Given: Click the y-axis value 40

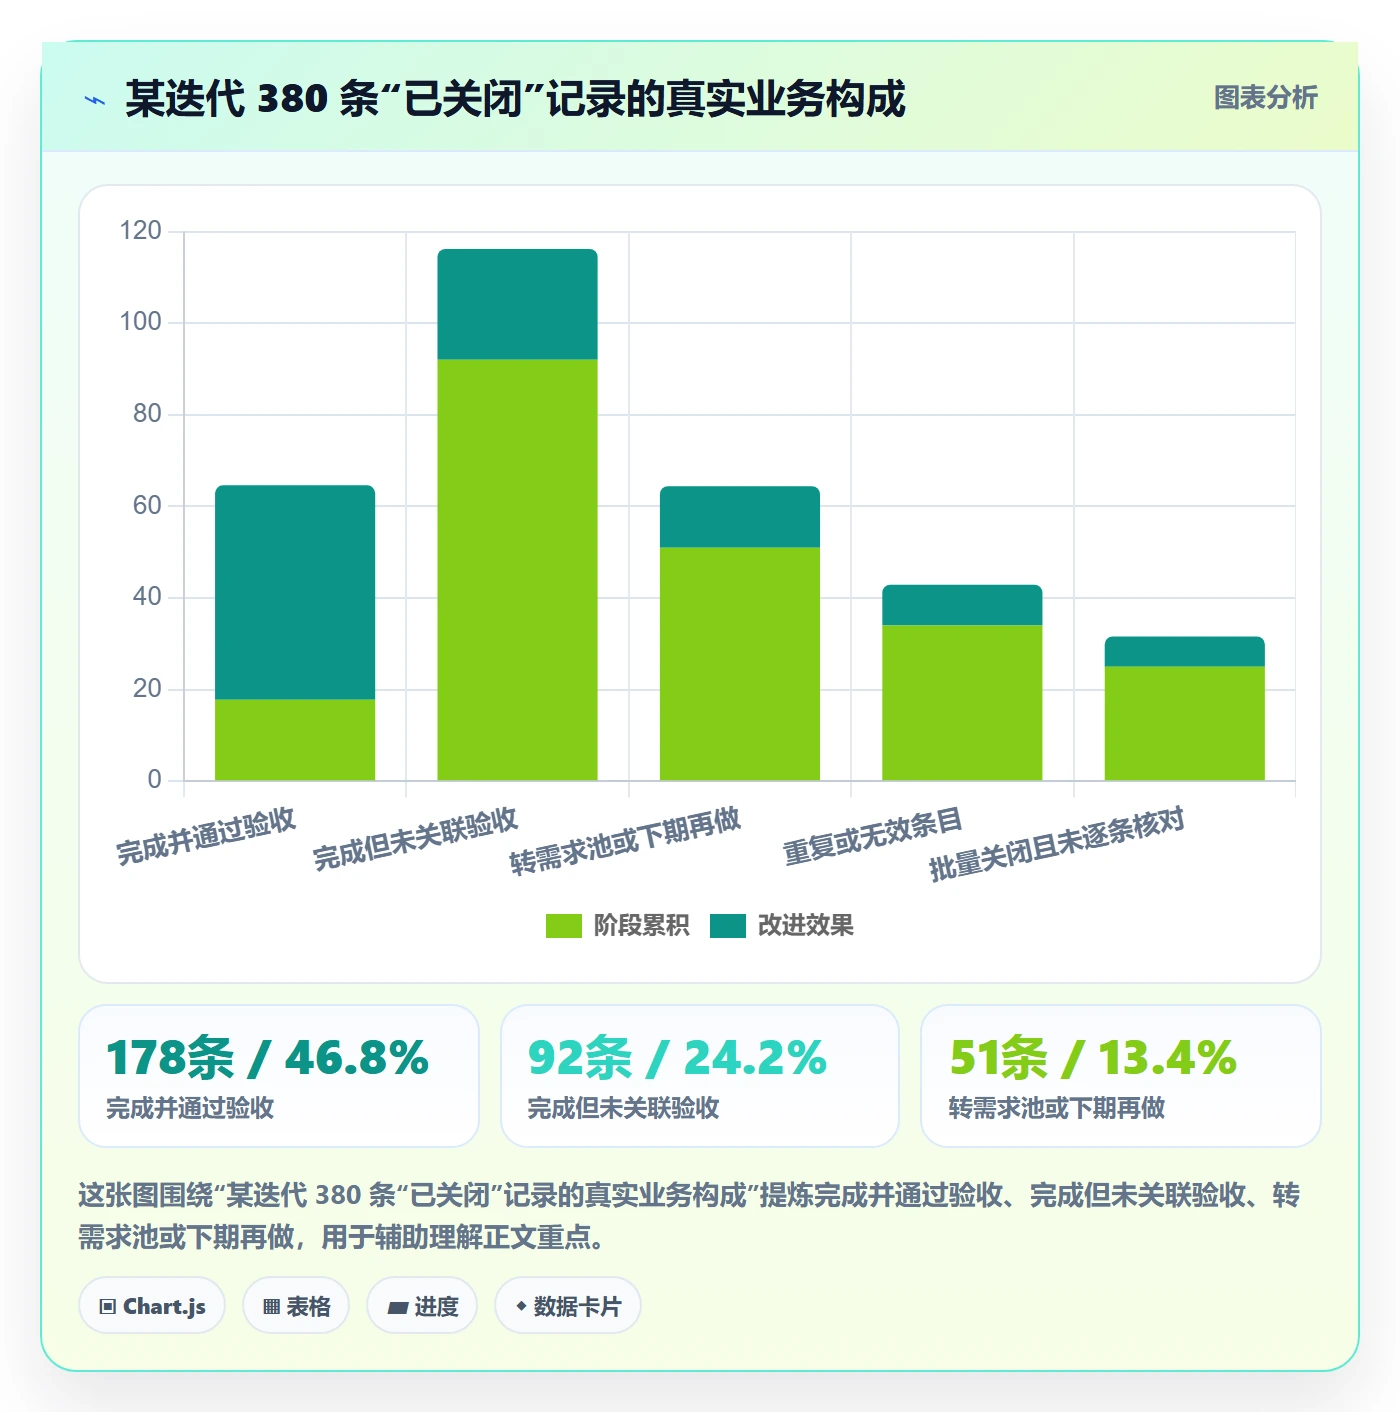Looking at the screenshot, I should click(147, 597).
